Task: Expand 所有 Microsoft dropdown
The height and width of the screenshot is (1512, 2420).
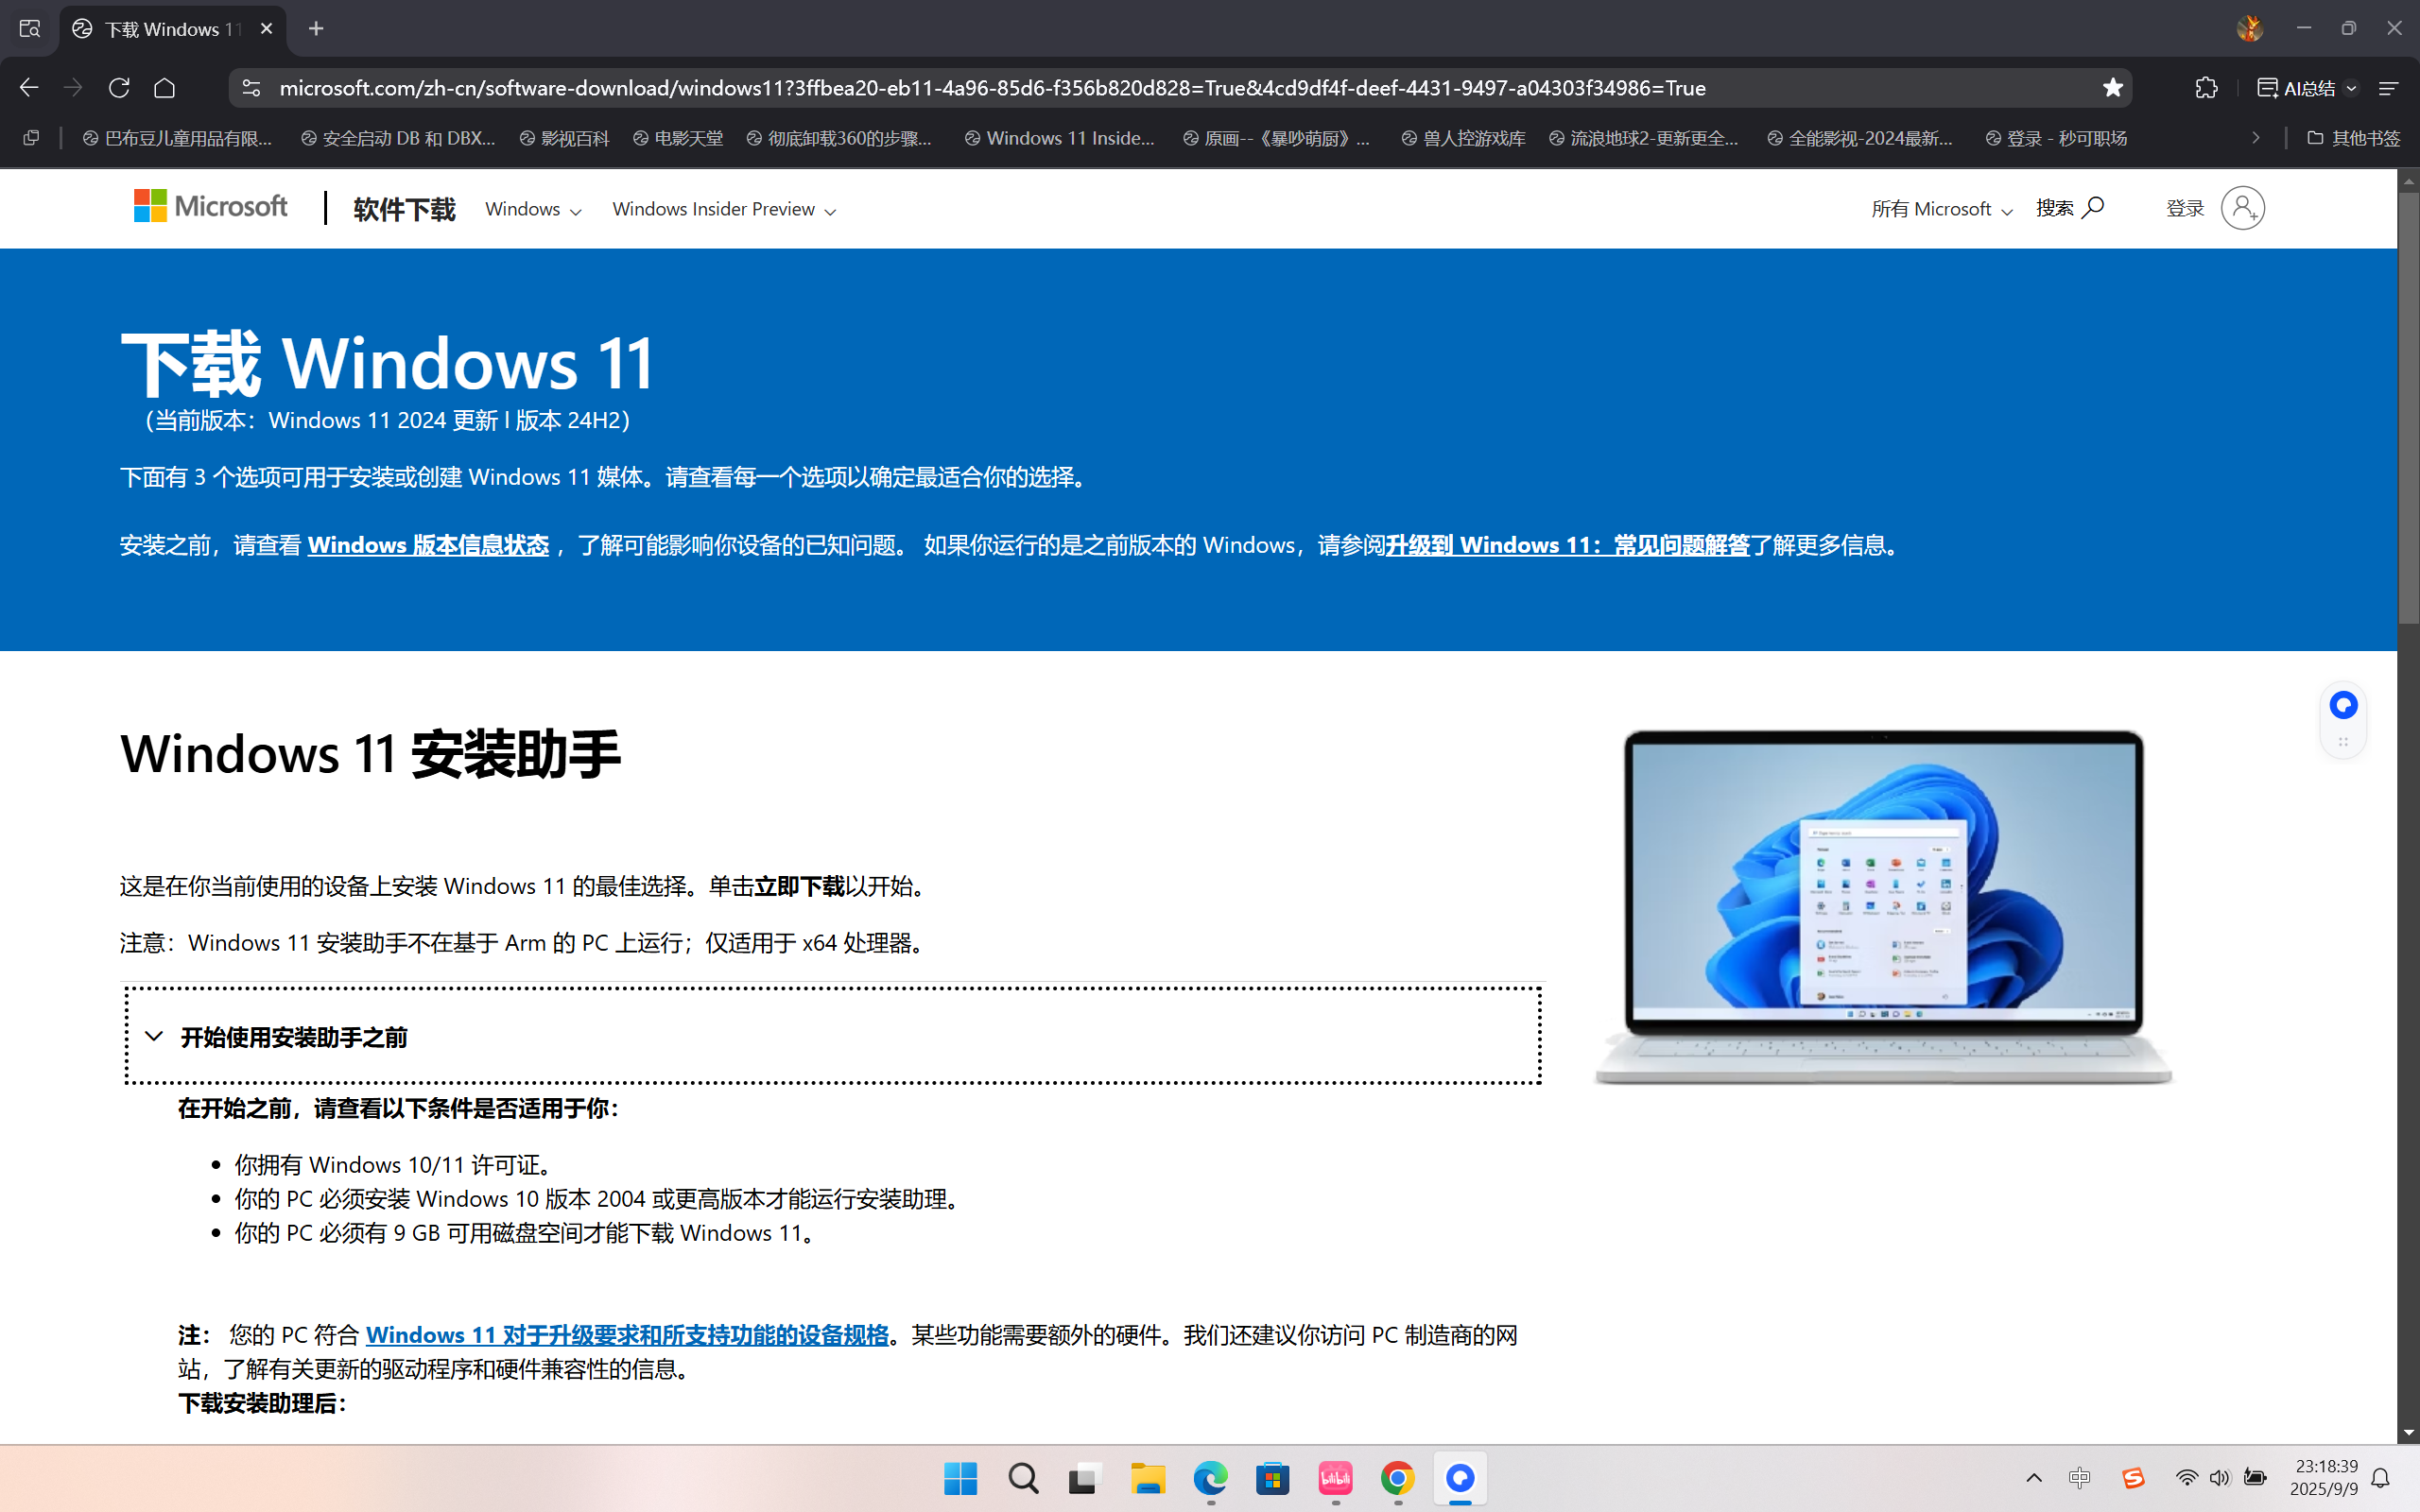Action: click(x=1942, y=209)
